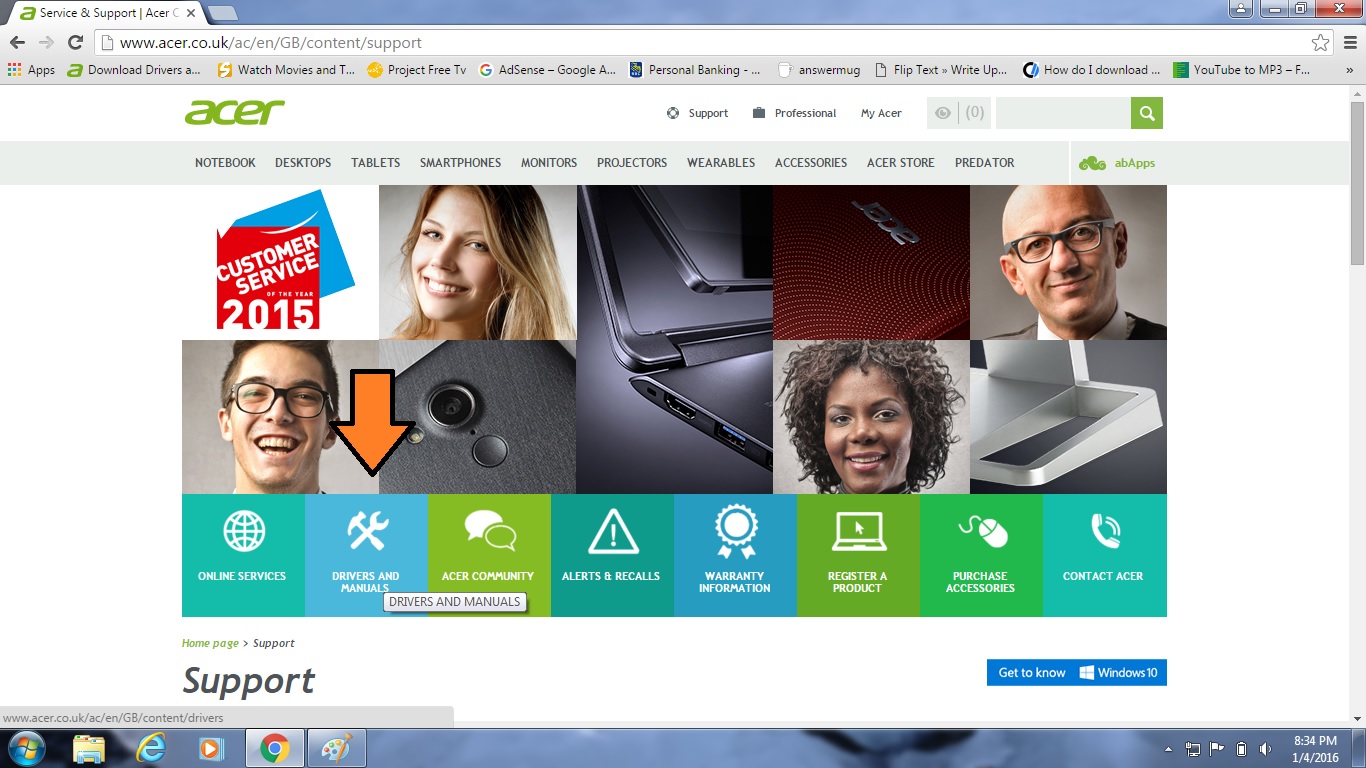Open the Purchase Accessories mouse tile

point(981,555)
